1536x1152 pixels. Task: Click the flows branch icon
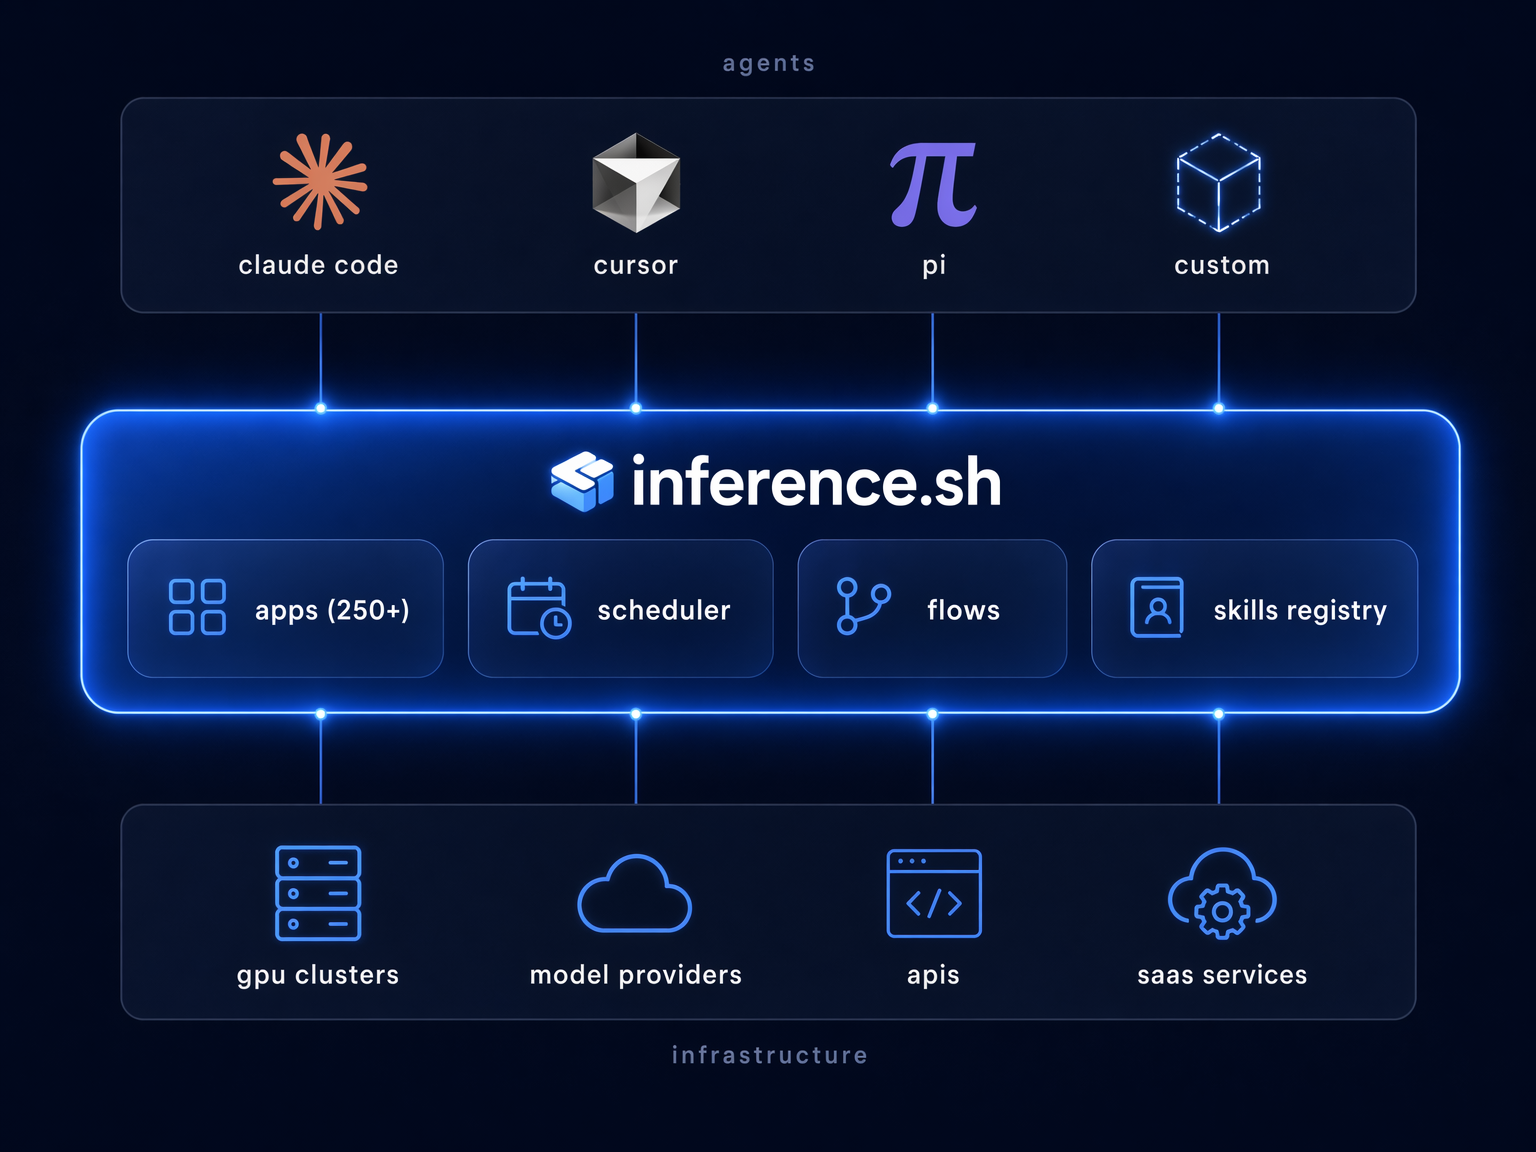862,606
